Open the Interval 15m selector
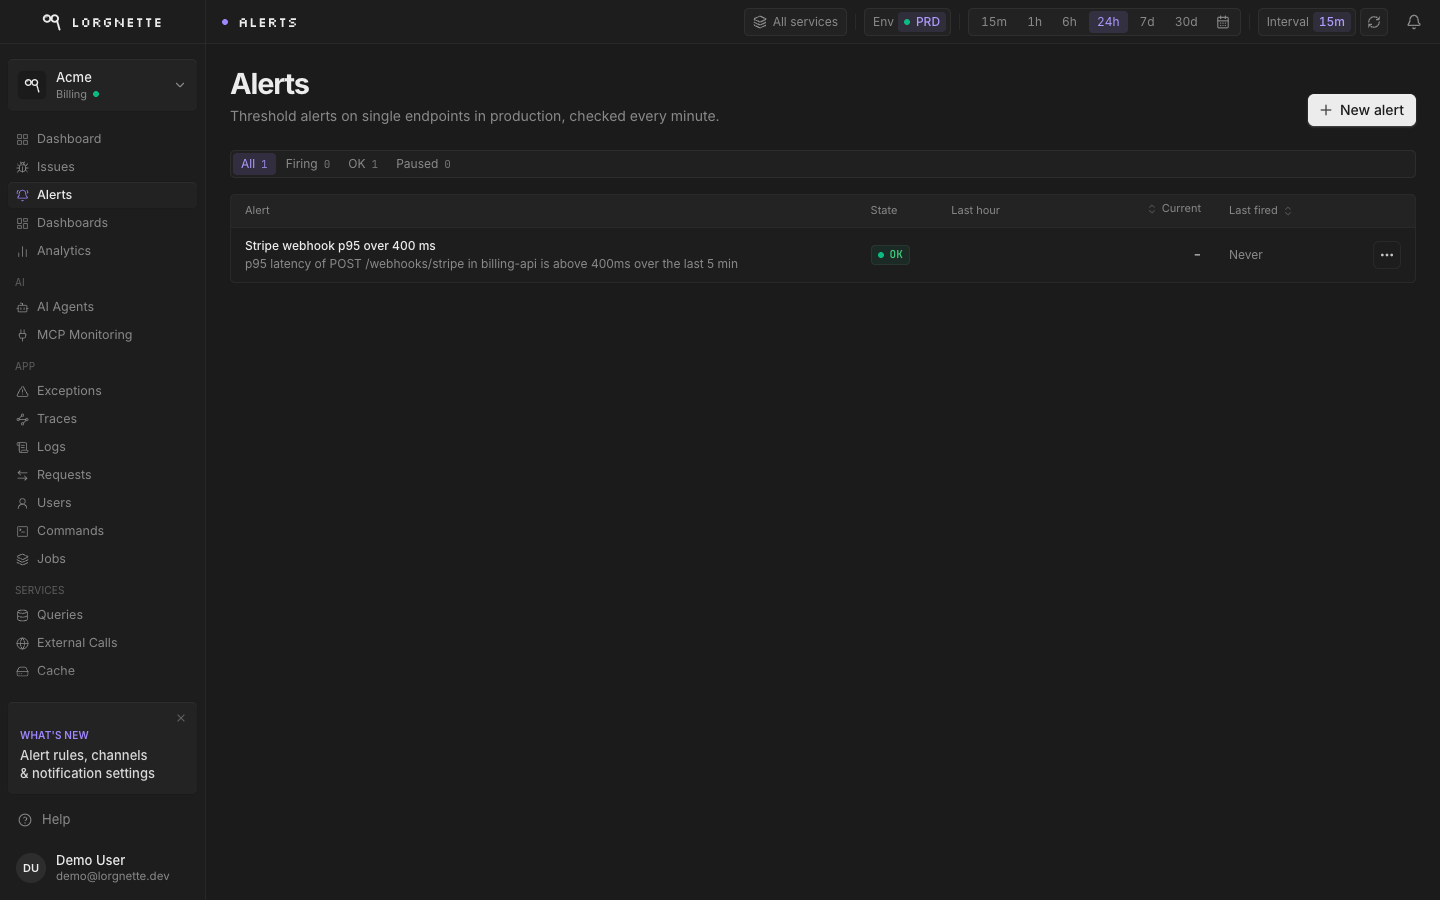This screenshot has height=900, width=1440. tap(1306, 22)
